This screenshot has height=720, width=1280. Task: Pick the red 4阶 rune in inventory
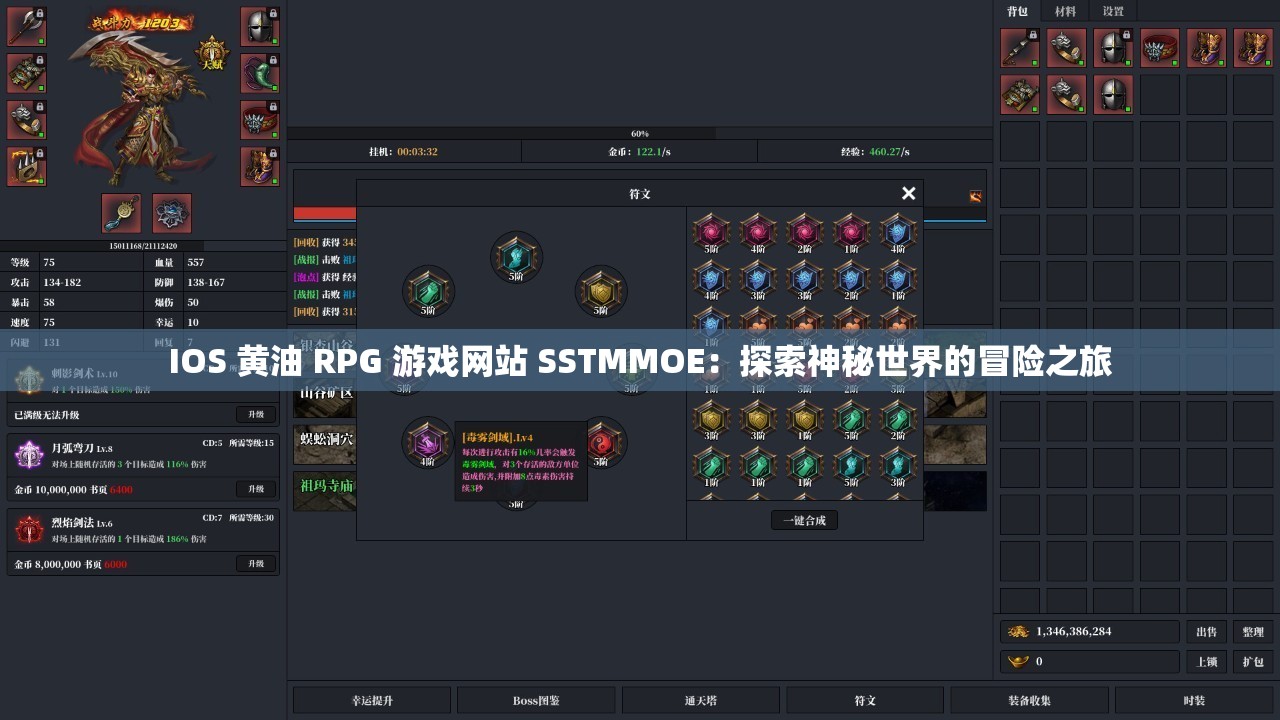(758, 232)
